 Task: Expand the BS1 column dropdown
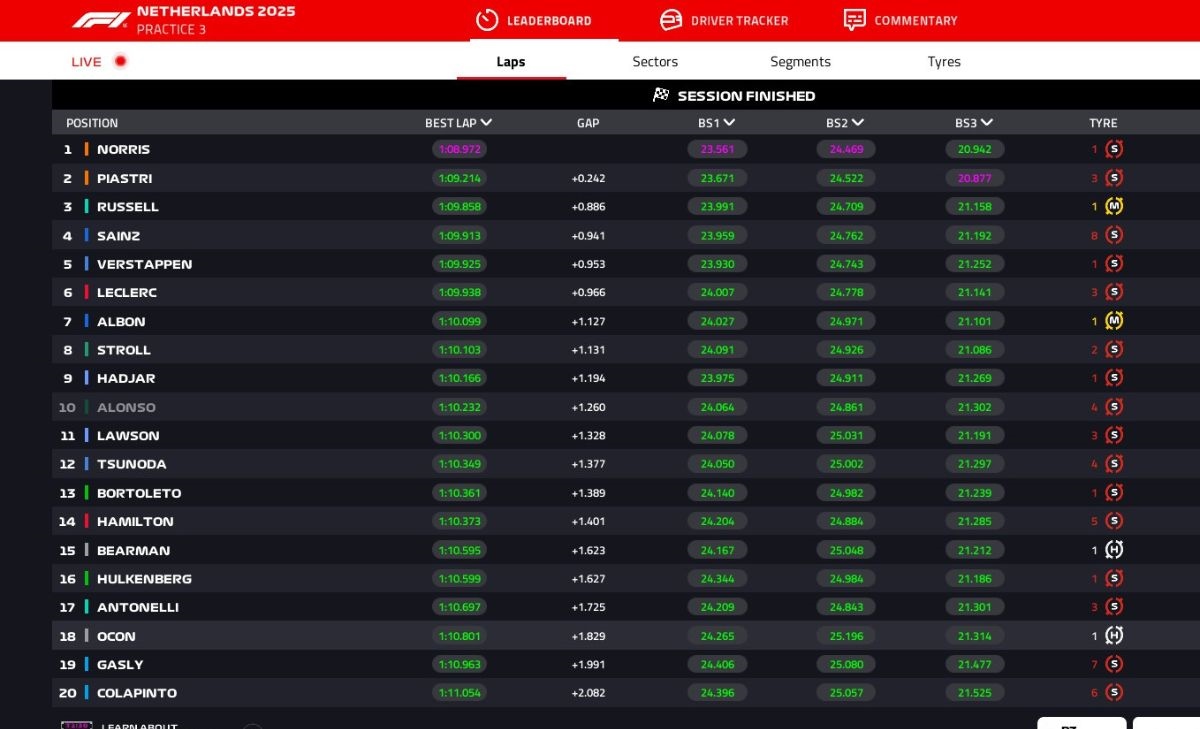coord(729,123)
